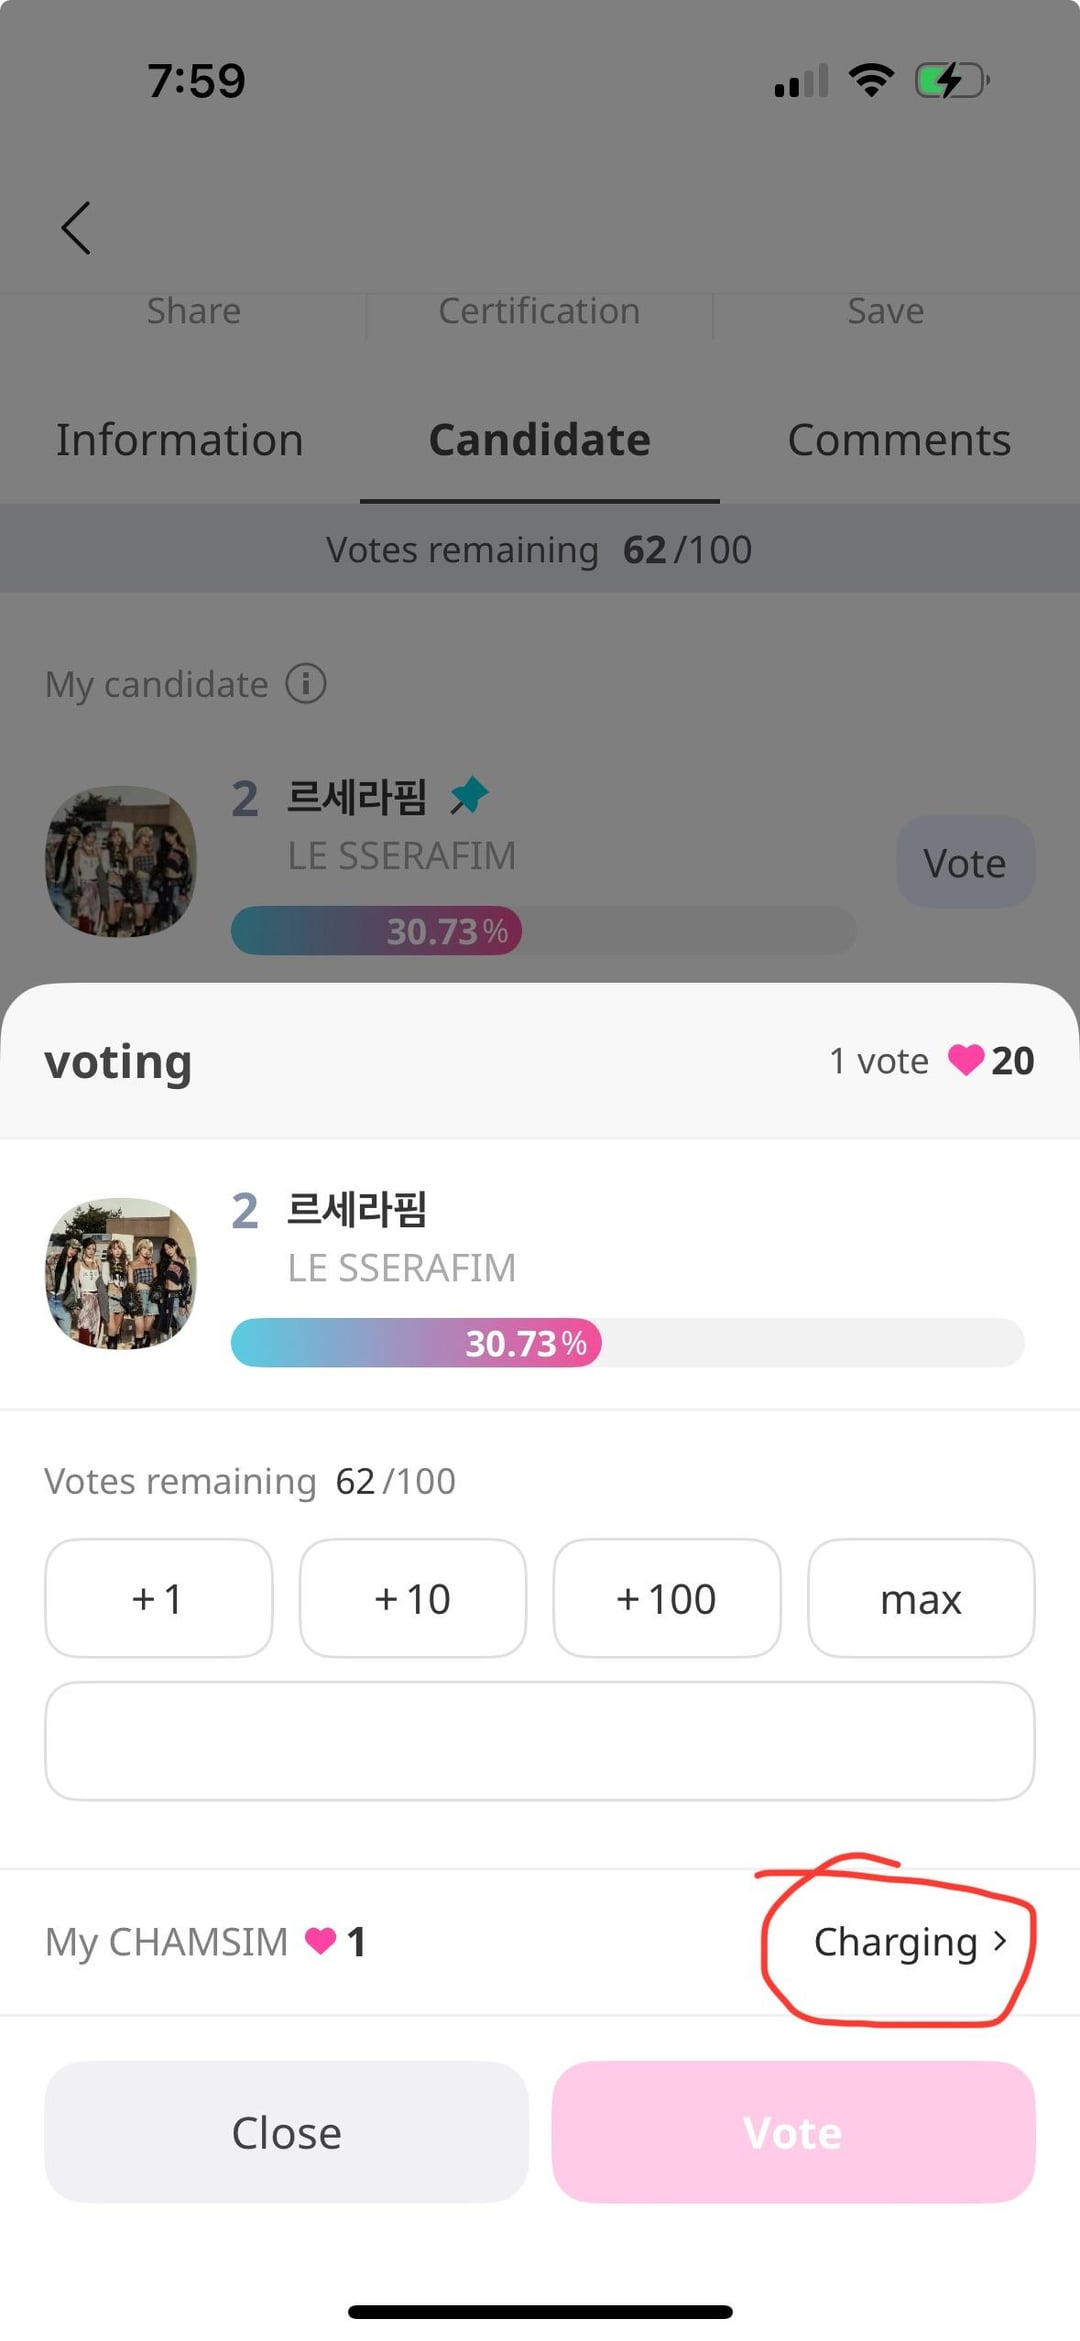Add +100 votes
This screenshot has width=1080, height=2341.
point(666,1598)
